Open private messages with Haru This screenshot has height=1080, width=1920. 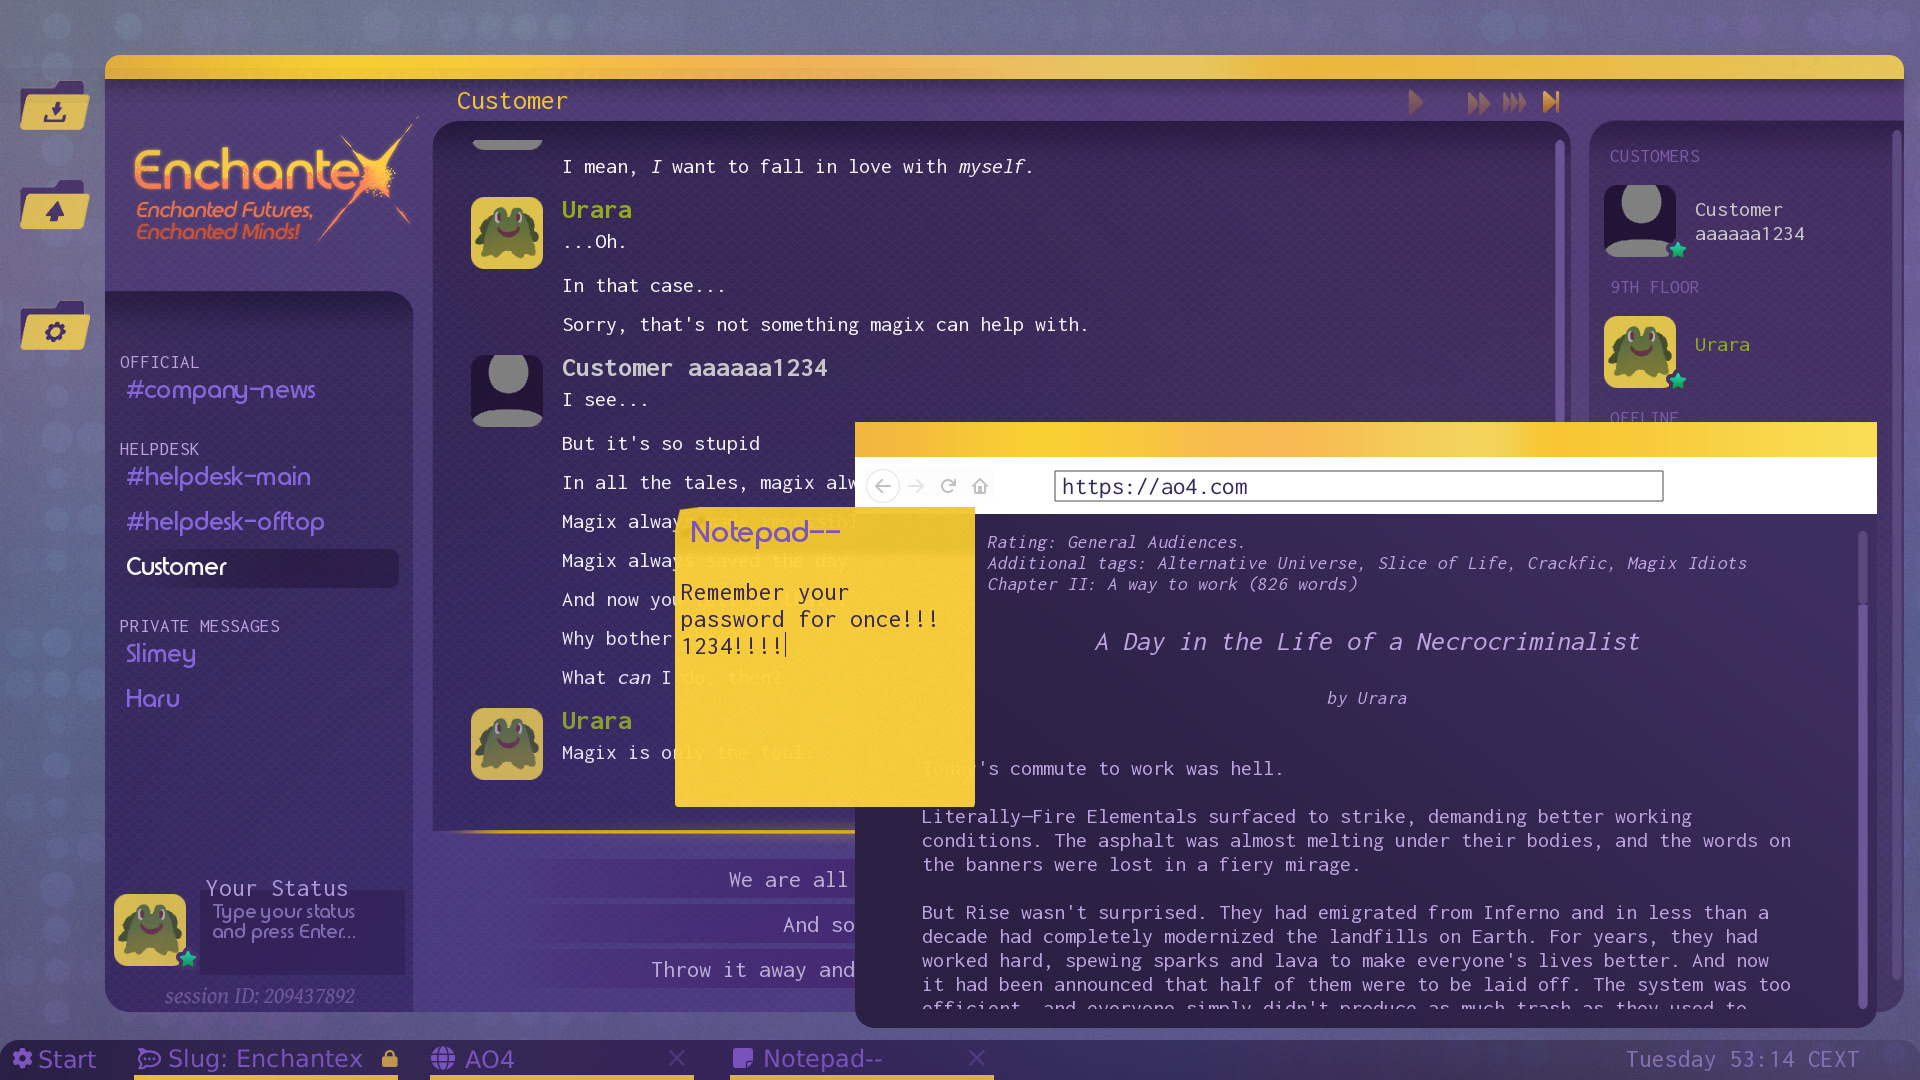[x=152, y=699]
